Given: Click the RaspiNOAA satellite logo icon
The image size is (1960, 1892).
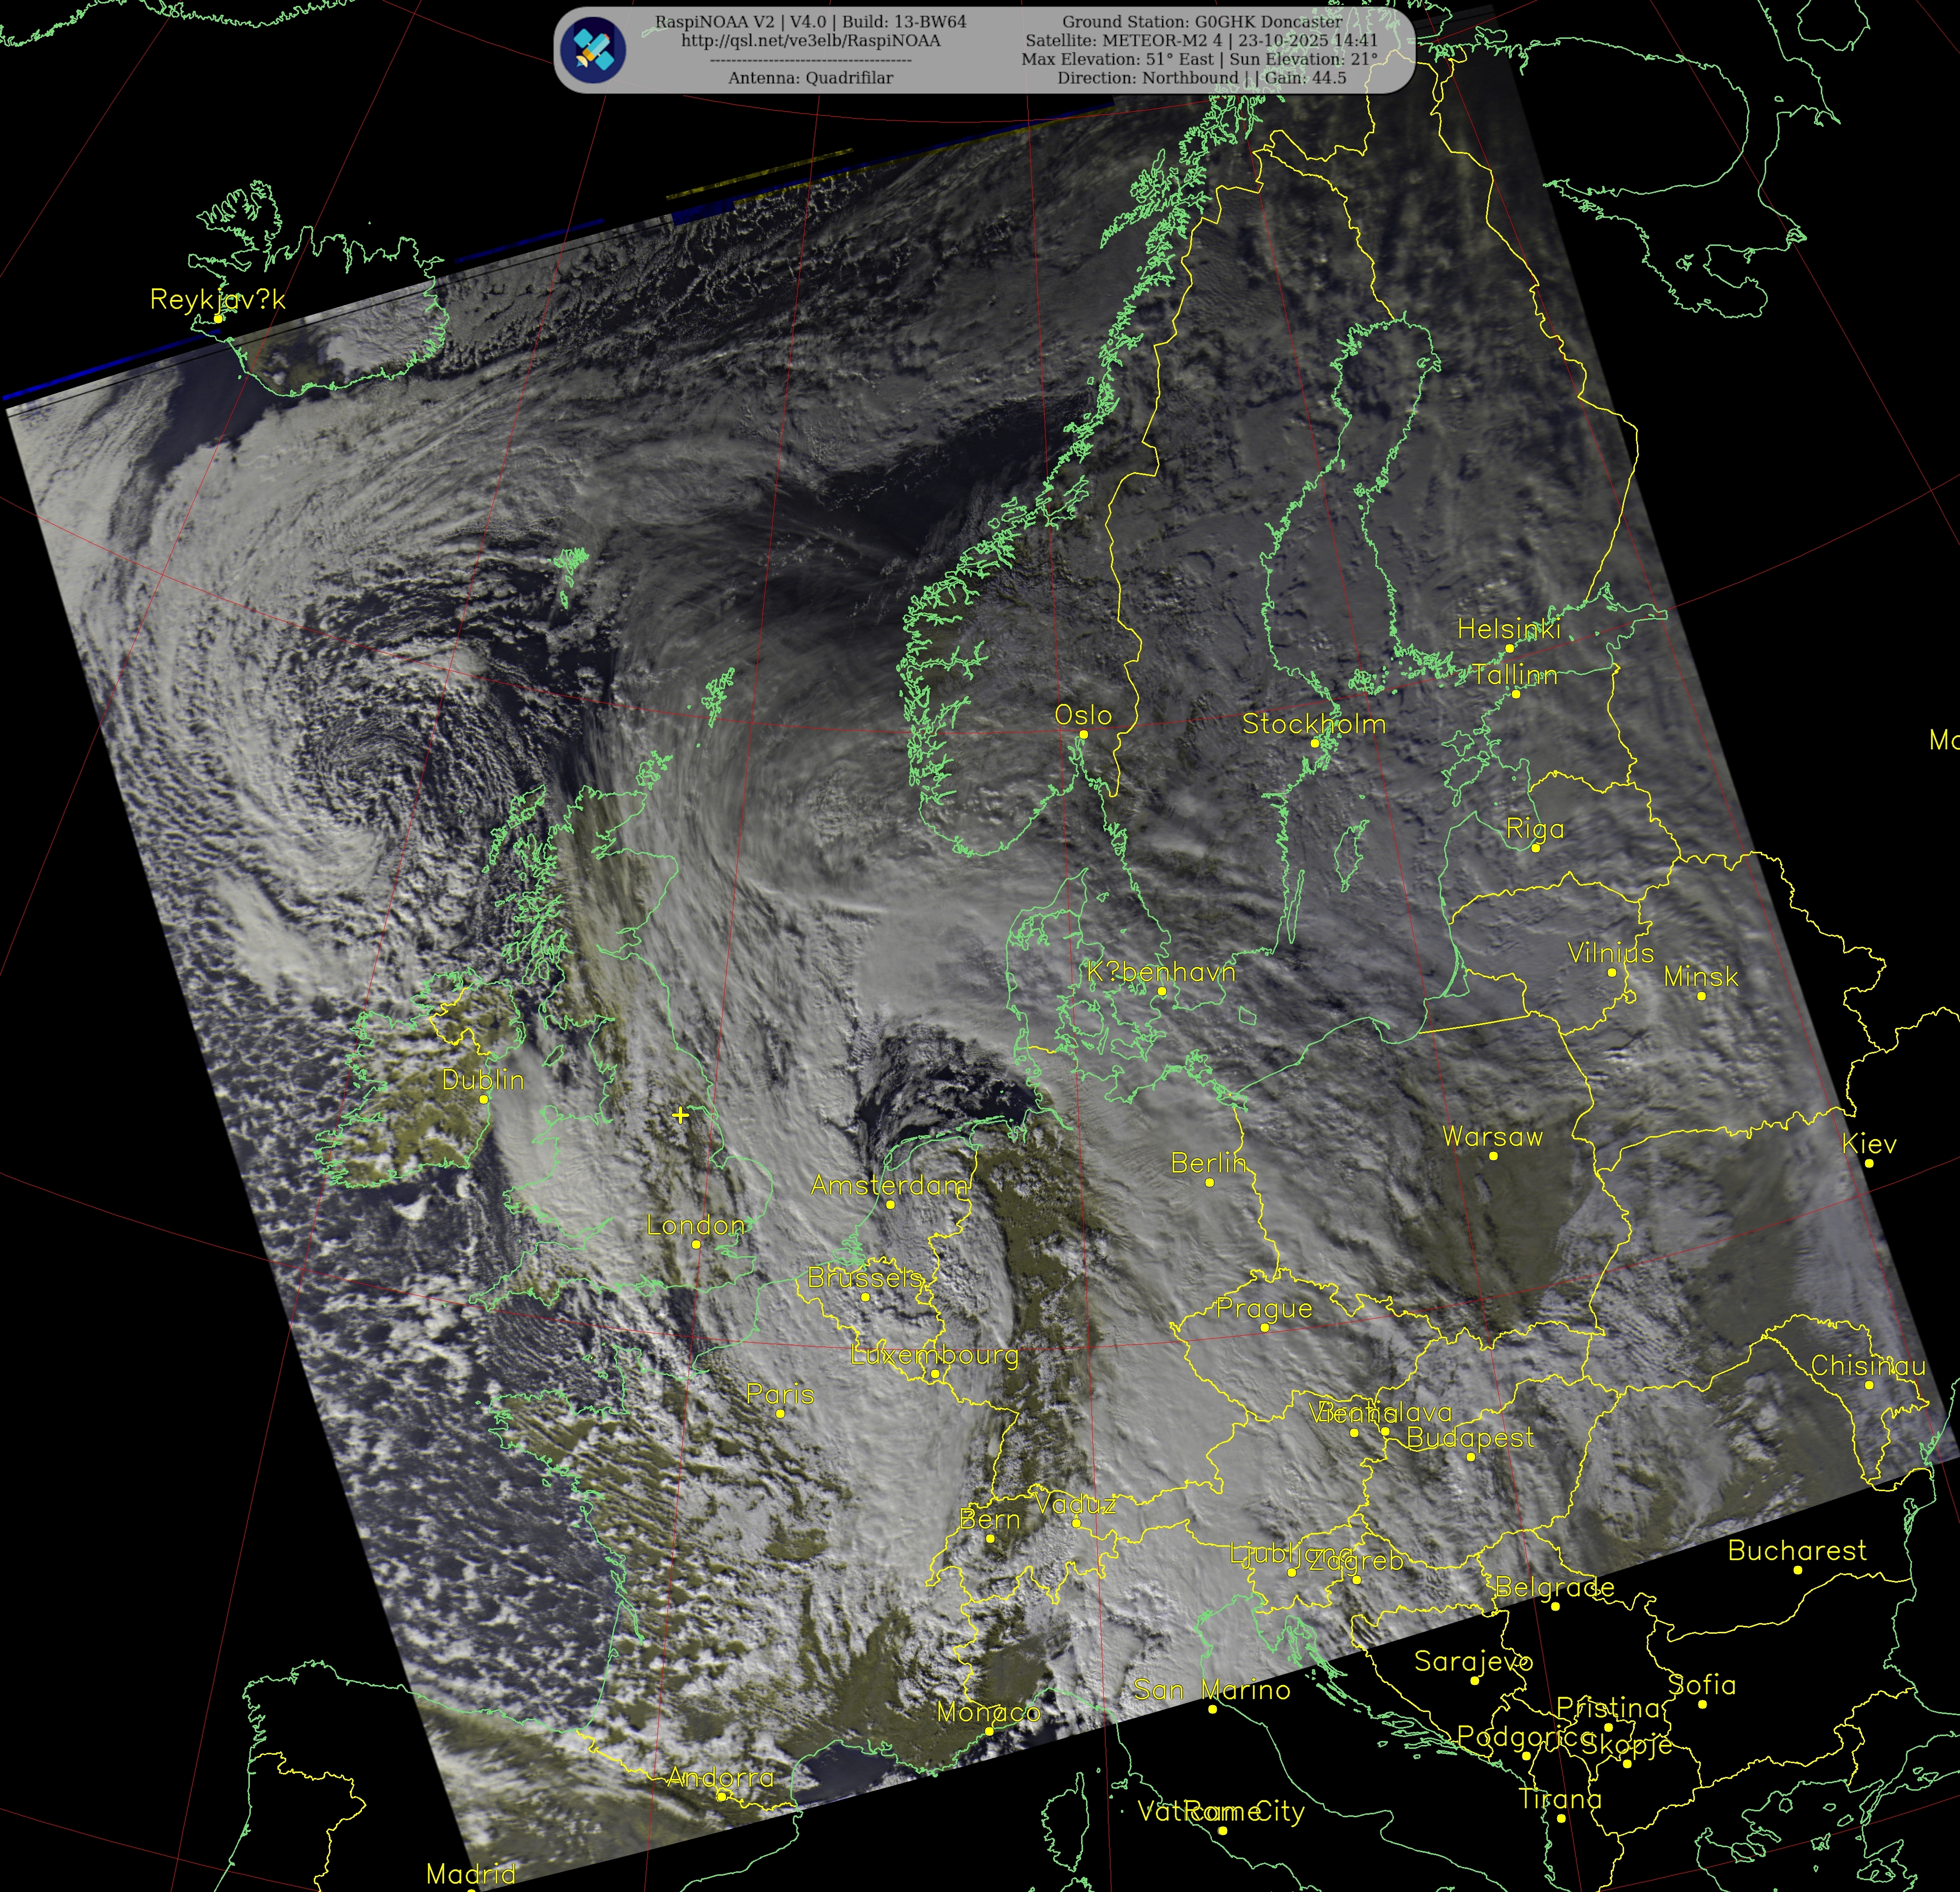Looking at the screenshot, I should (592, 50).
